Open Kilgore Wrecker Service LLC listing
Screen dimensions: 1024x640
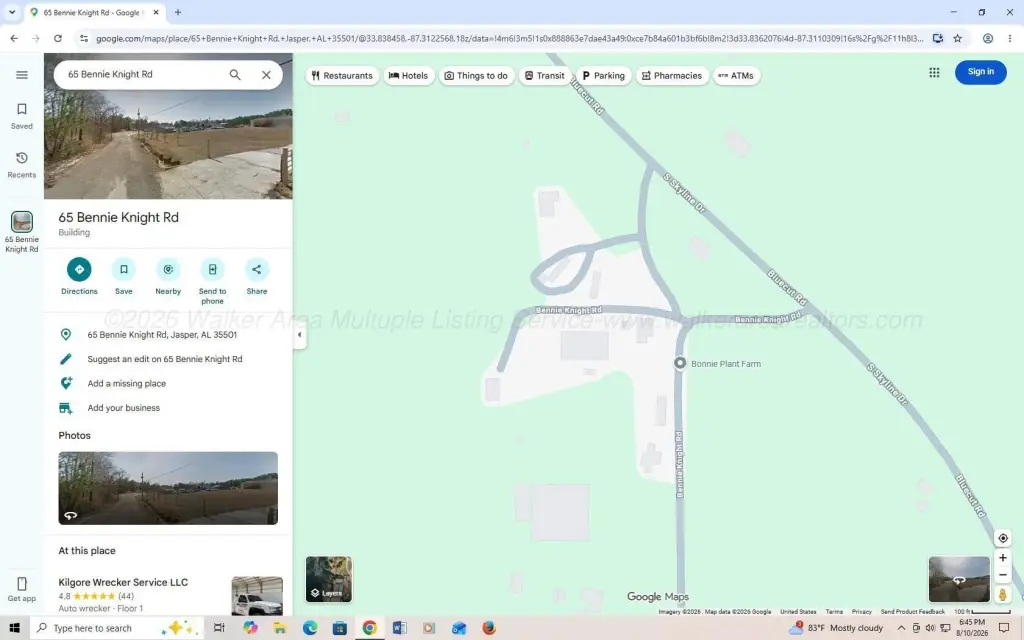coord(123,583)
